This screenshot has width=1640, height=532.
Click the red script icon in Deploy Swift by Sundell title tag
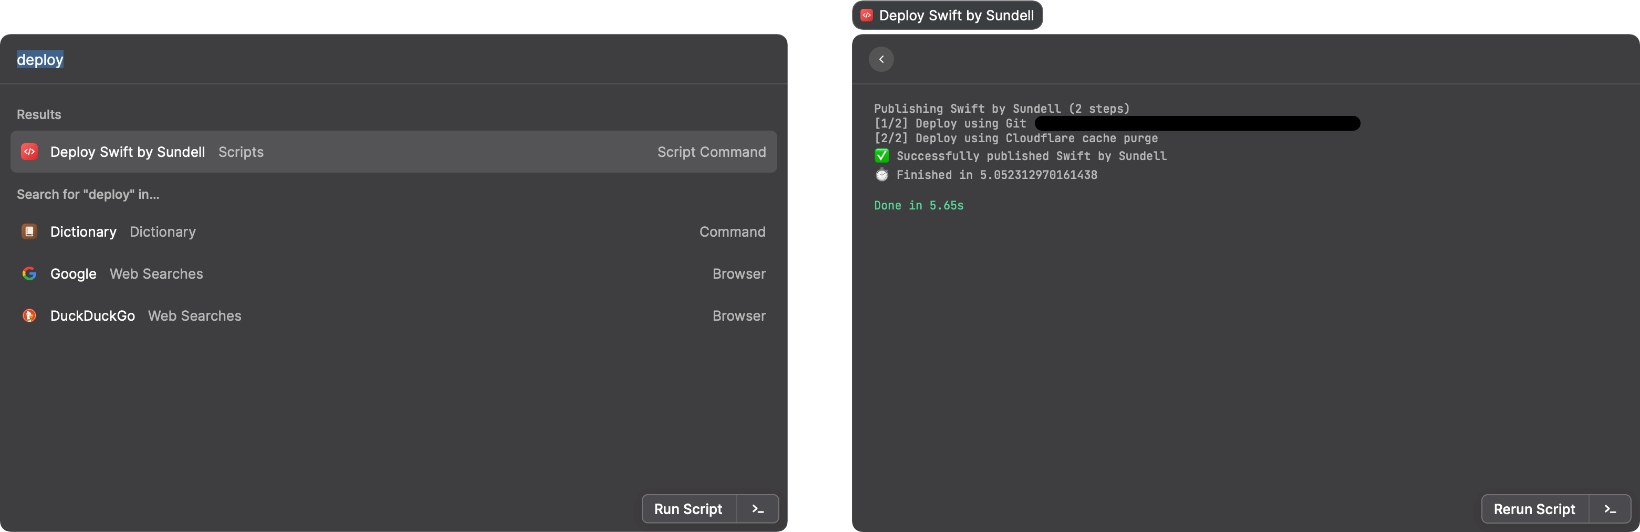pos(867,15)
